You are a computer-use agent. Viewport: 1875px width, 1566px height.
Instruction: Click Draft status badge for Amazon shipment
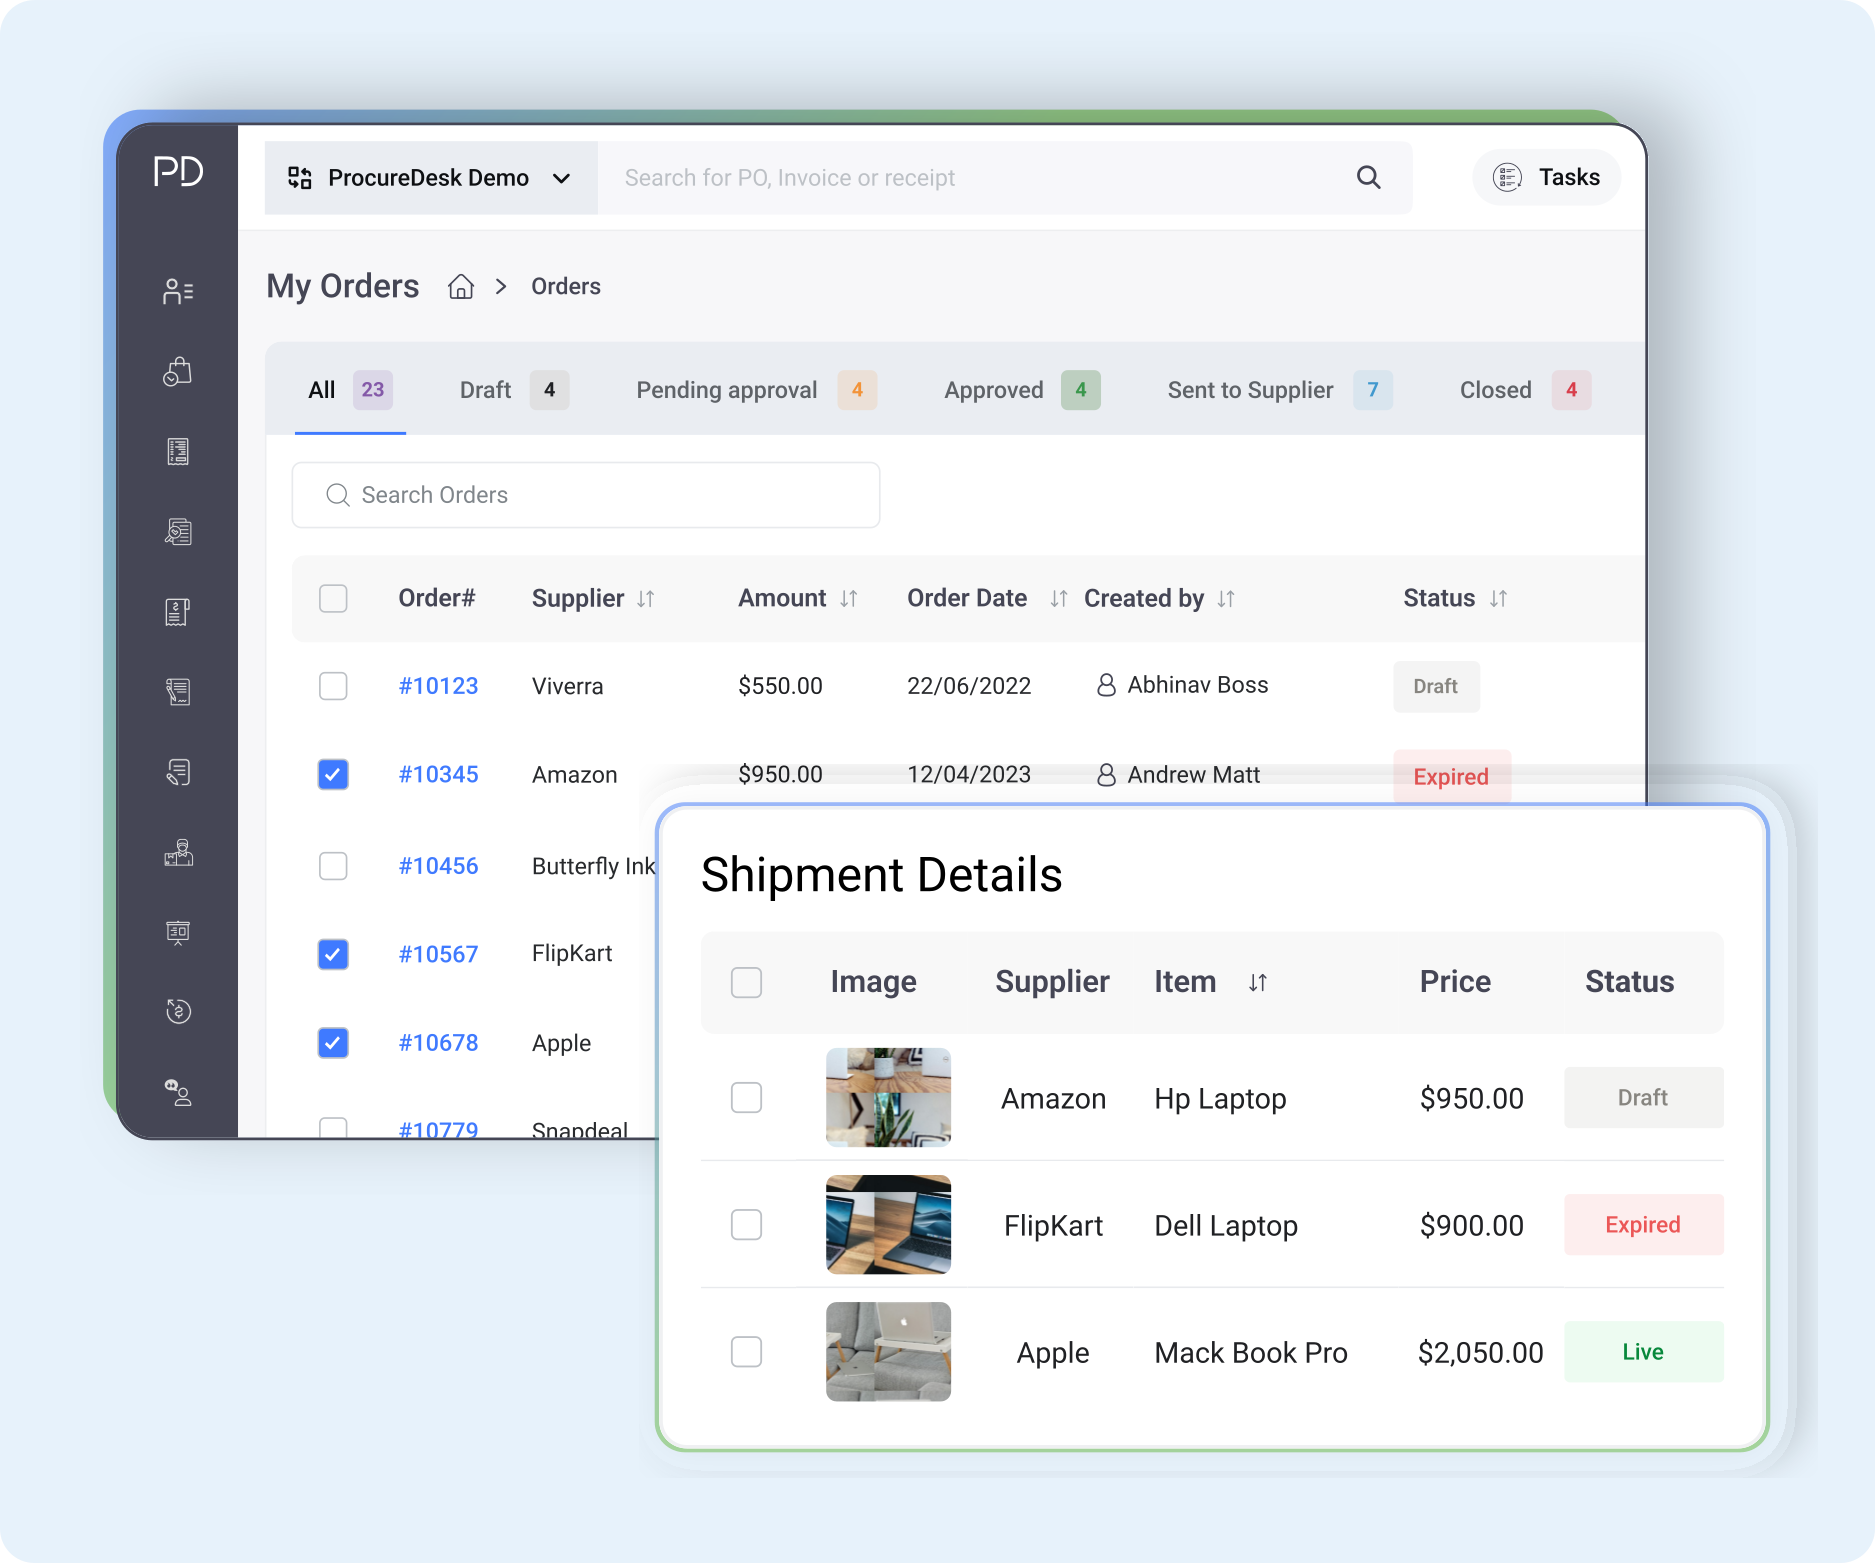pos(1643,1098)
